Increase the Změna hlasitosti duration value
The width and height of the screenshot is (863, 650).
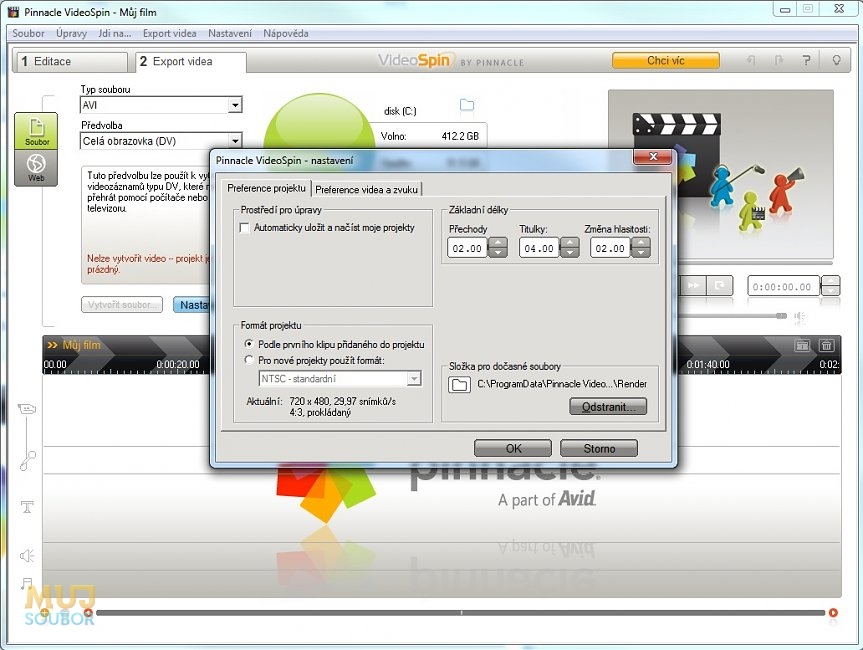pos(641,243)
